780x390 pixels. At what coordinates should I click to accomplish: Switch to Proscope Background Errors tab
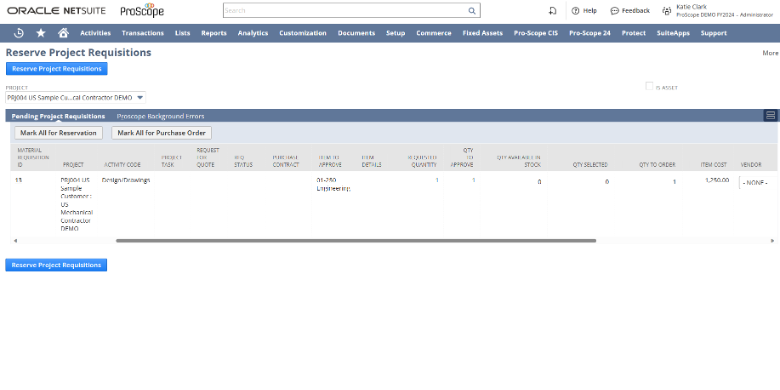[x=160, y=116]
